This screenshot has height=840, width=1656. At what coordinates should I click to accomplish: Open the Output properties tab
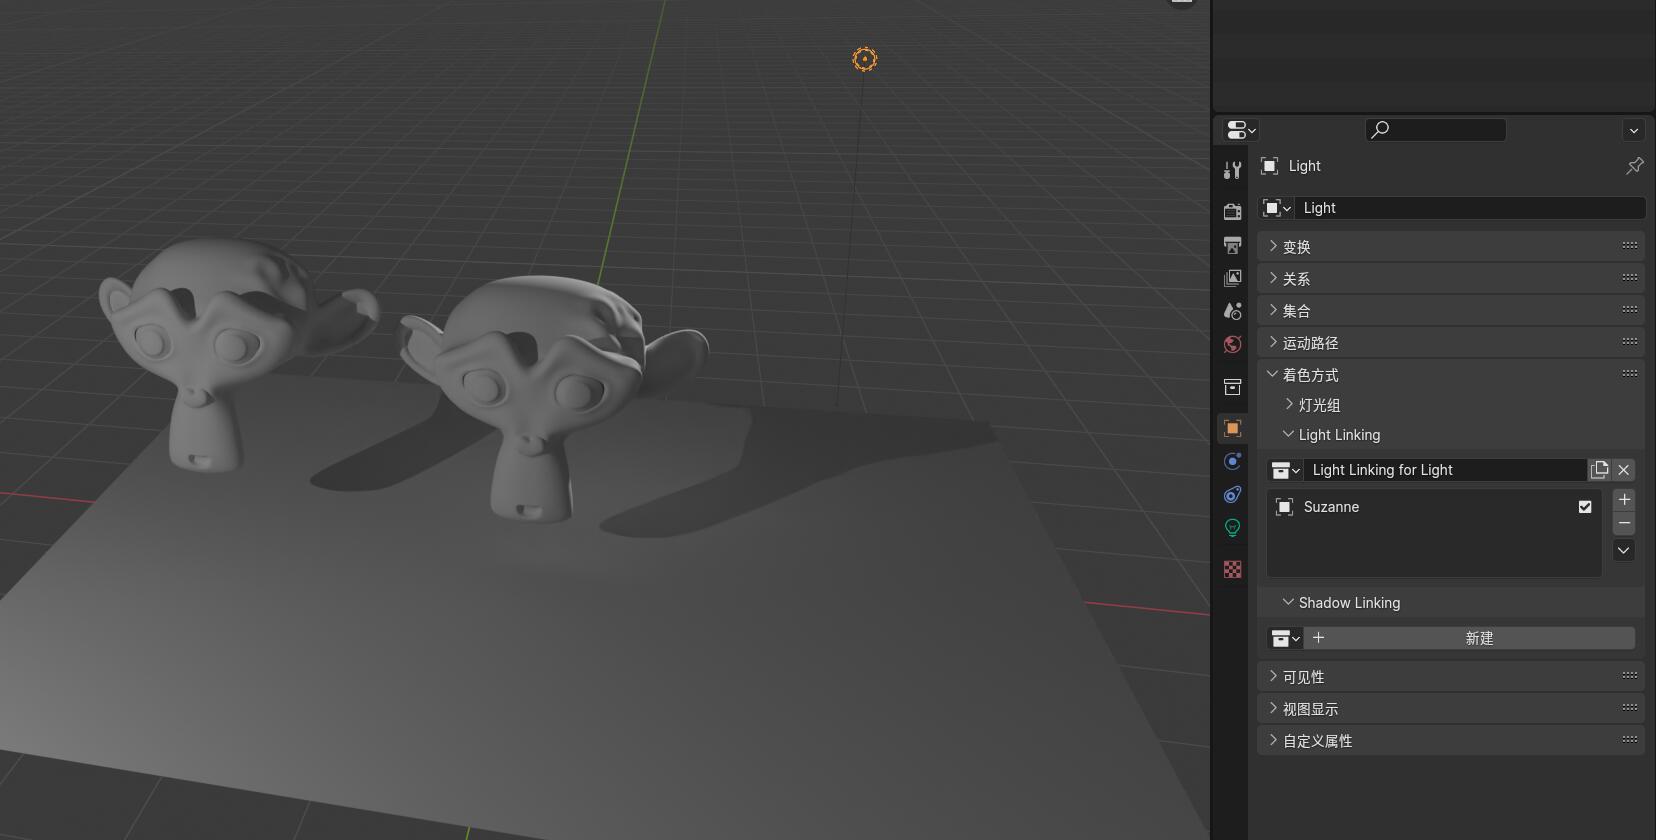(1232, 245)
